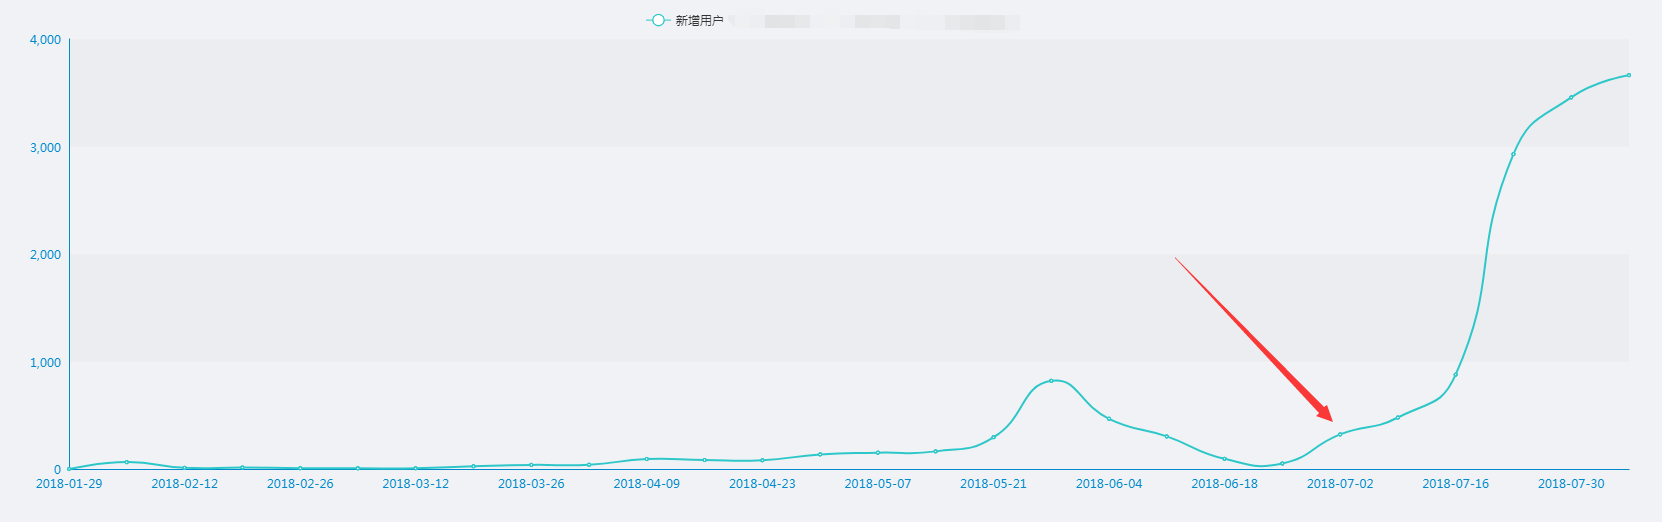Select the data point above 2018-04-23
Image resolution: width=1662 pixels, height=522 pixels.
762,460
